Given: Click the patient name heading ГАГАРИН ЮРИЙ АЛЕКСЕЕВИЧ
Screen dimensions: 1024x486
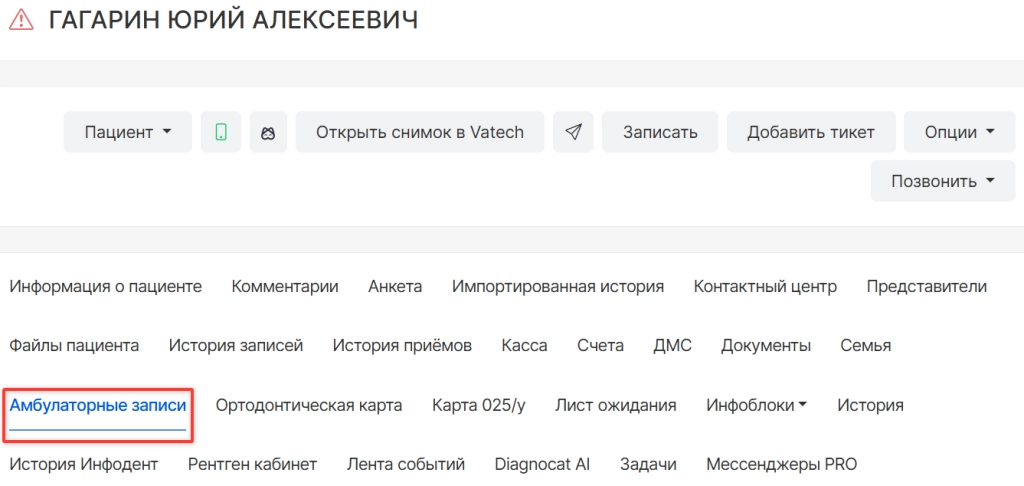Looking at the screenshot, I should (x=233, y=20).
